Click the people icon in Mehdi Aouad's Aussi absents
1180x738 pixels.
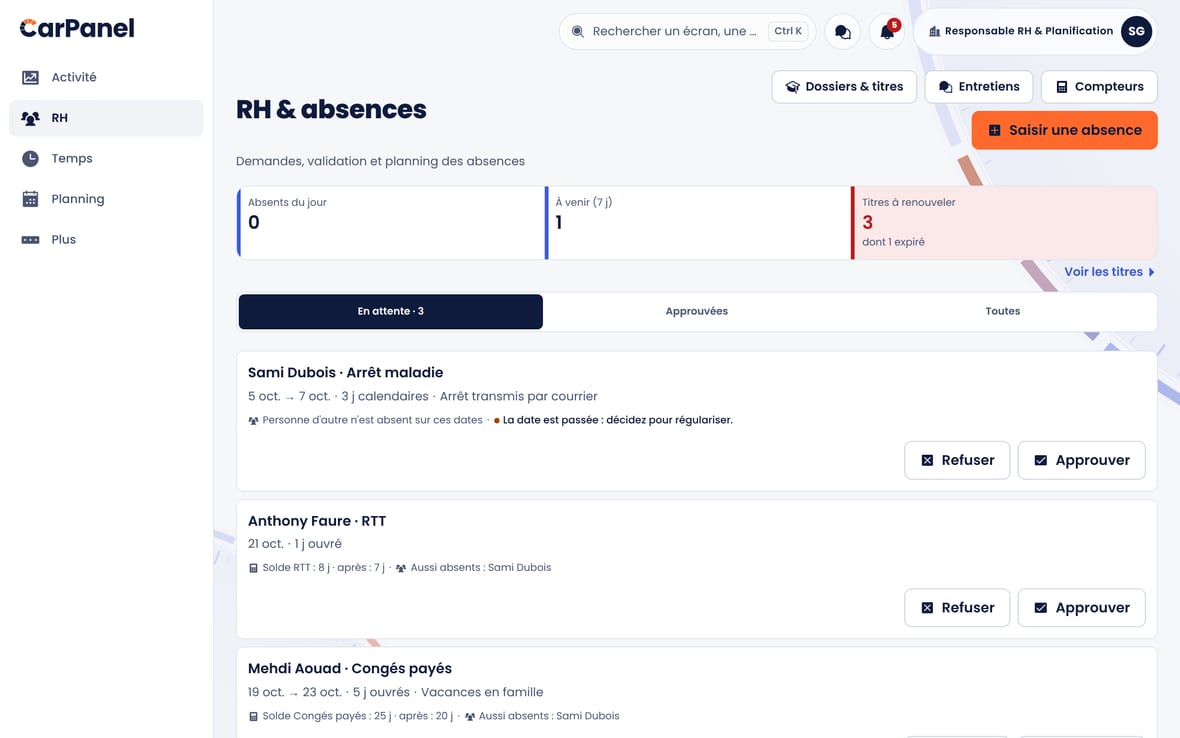tap(470, 716)
